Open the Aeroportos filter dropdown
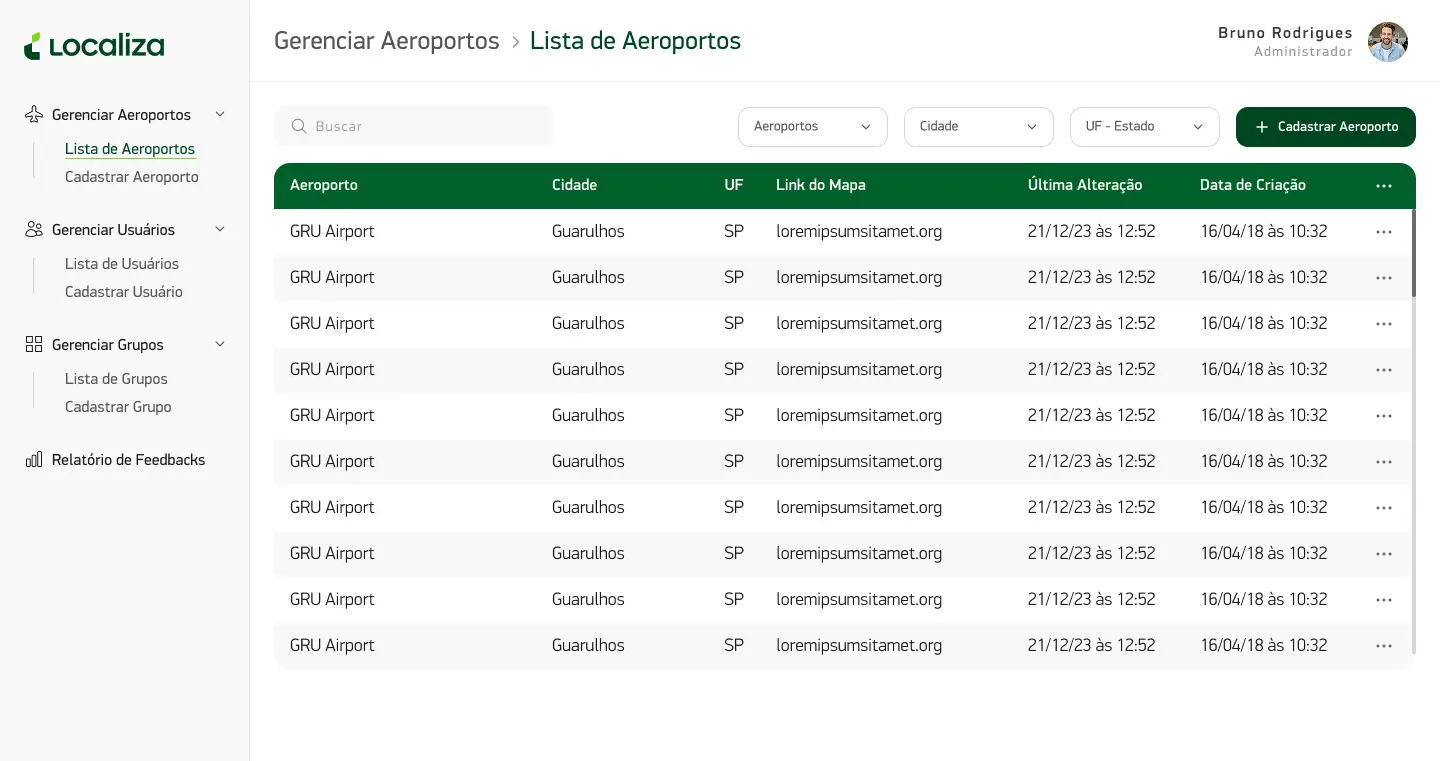 (812, 127)
